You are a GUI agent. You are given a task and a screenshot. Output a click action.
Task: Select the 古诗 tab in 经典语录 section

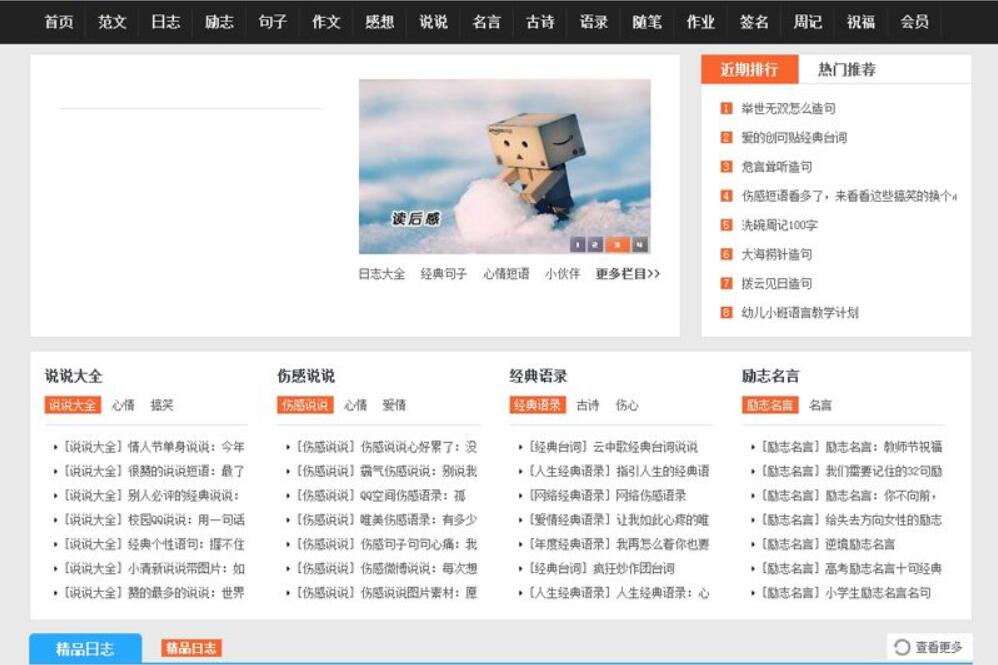click(x=584, y=404)
